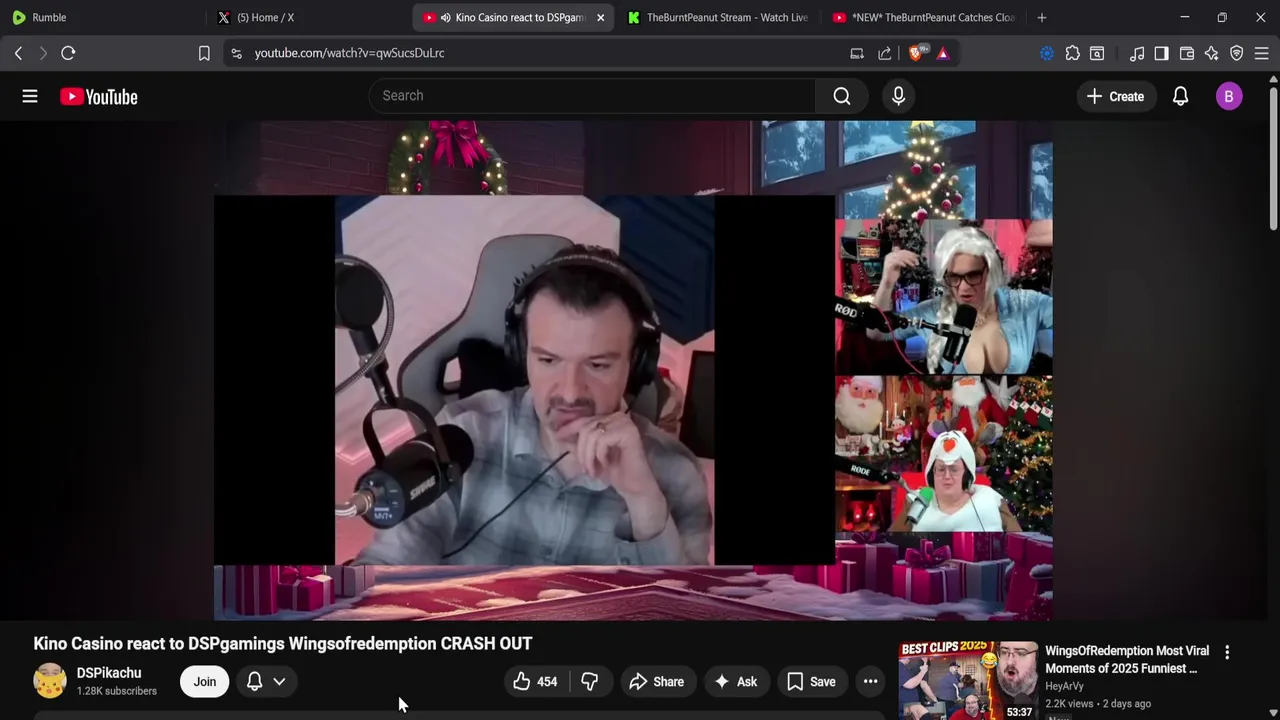The width and height of the screenshot is (1280, 720).
Task: Click the blue circular extension icon
Action: 1047,53
